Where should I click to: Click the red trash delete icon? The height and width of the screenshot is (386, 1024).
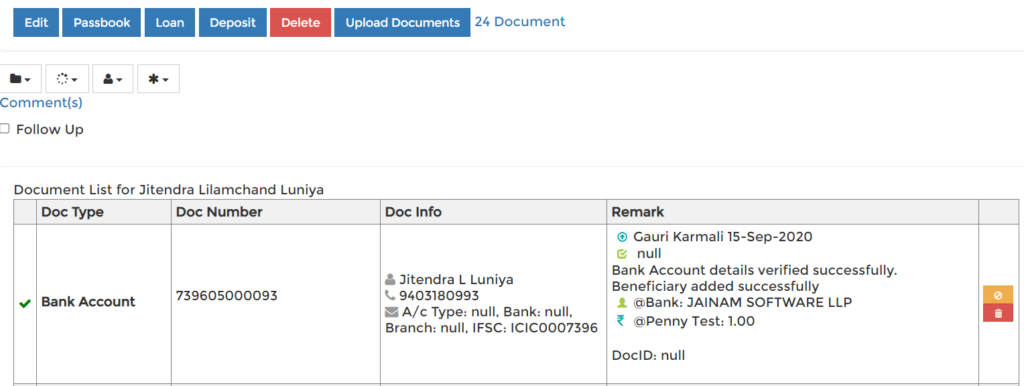pos(997,313)
